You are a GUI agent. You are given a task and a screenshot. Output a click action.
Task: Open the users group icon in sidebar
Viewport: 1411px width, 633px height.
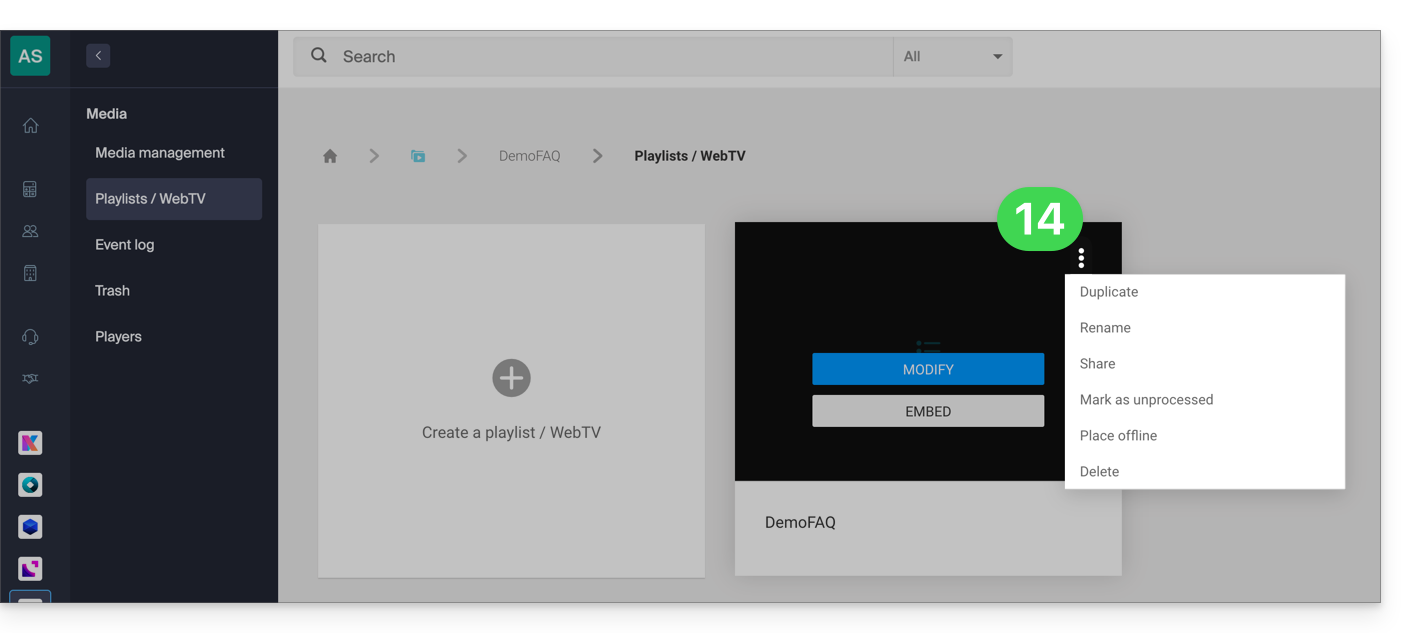coord(30,231)
